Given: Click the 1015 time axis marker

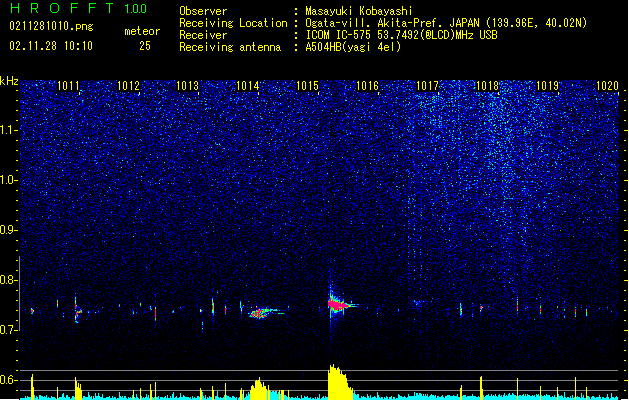Looking at the screenshot, I should pyautogui.click(x=307, y=85).
